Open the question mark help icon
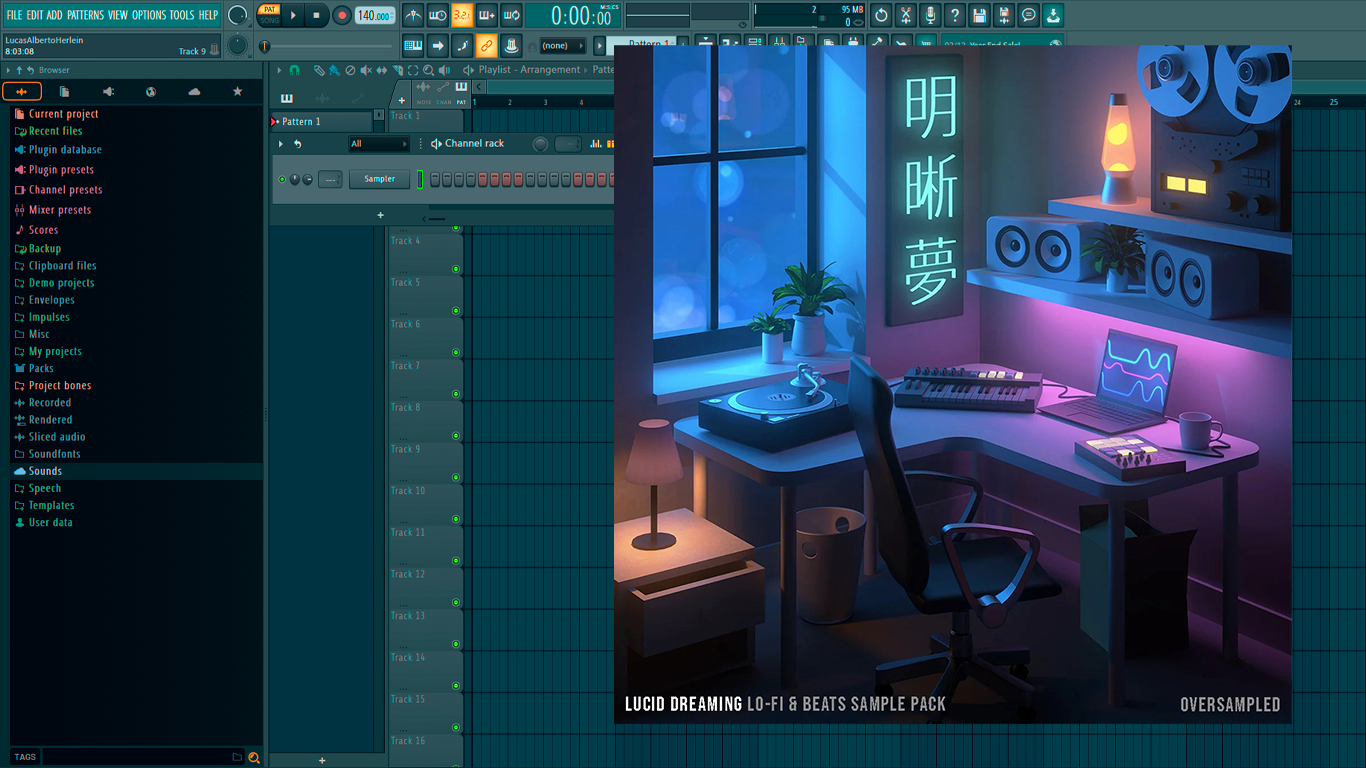This screenshot has height=768, width=1366. click(x=955, y=15)
